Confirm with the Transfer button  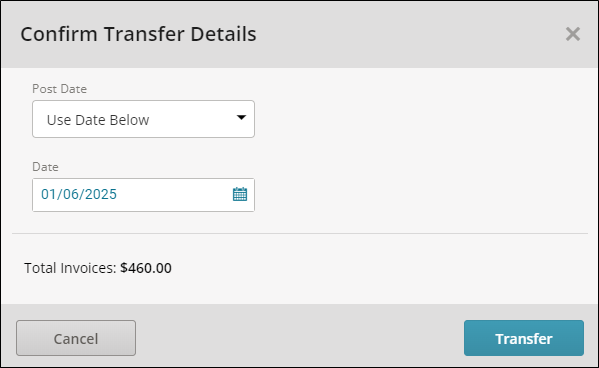coord(524,338)
